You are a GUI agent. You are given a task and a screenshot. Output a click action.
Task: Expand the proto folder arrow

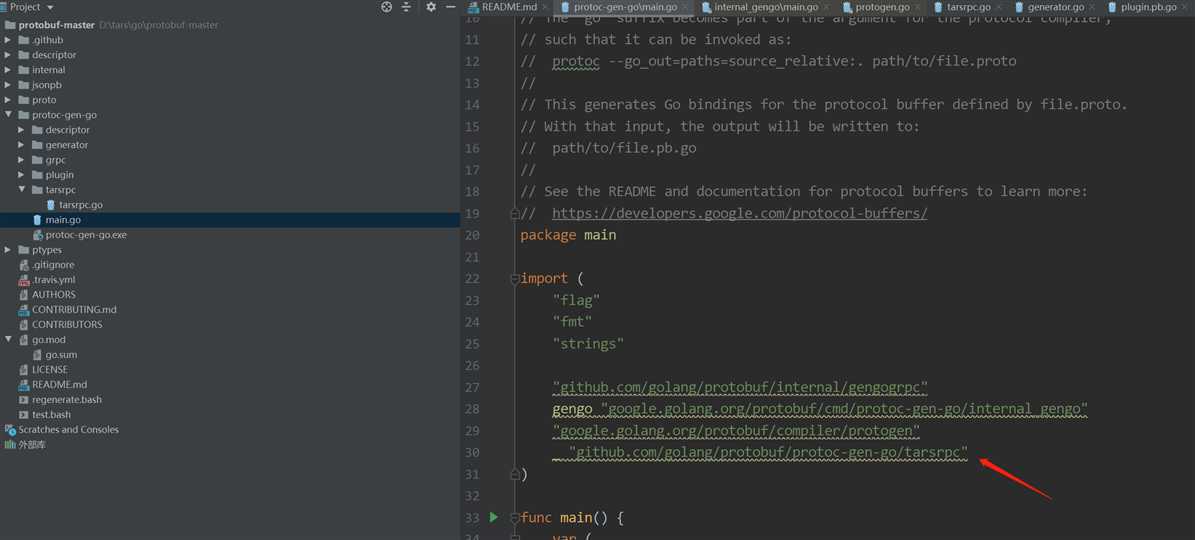pyautogui.click(x=8, y=100)
